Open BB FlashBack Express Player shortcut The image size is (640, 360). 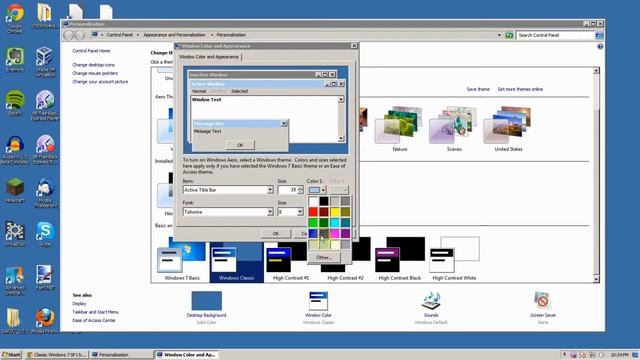45,105
